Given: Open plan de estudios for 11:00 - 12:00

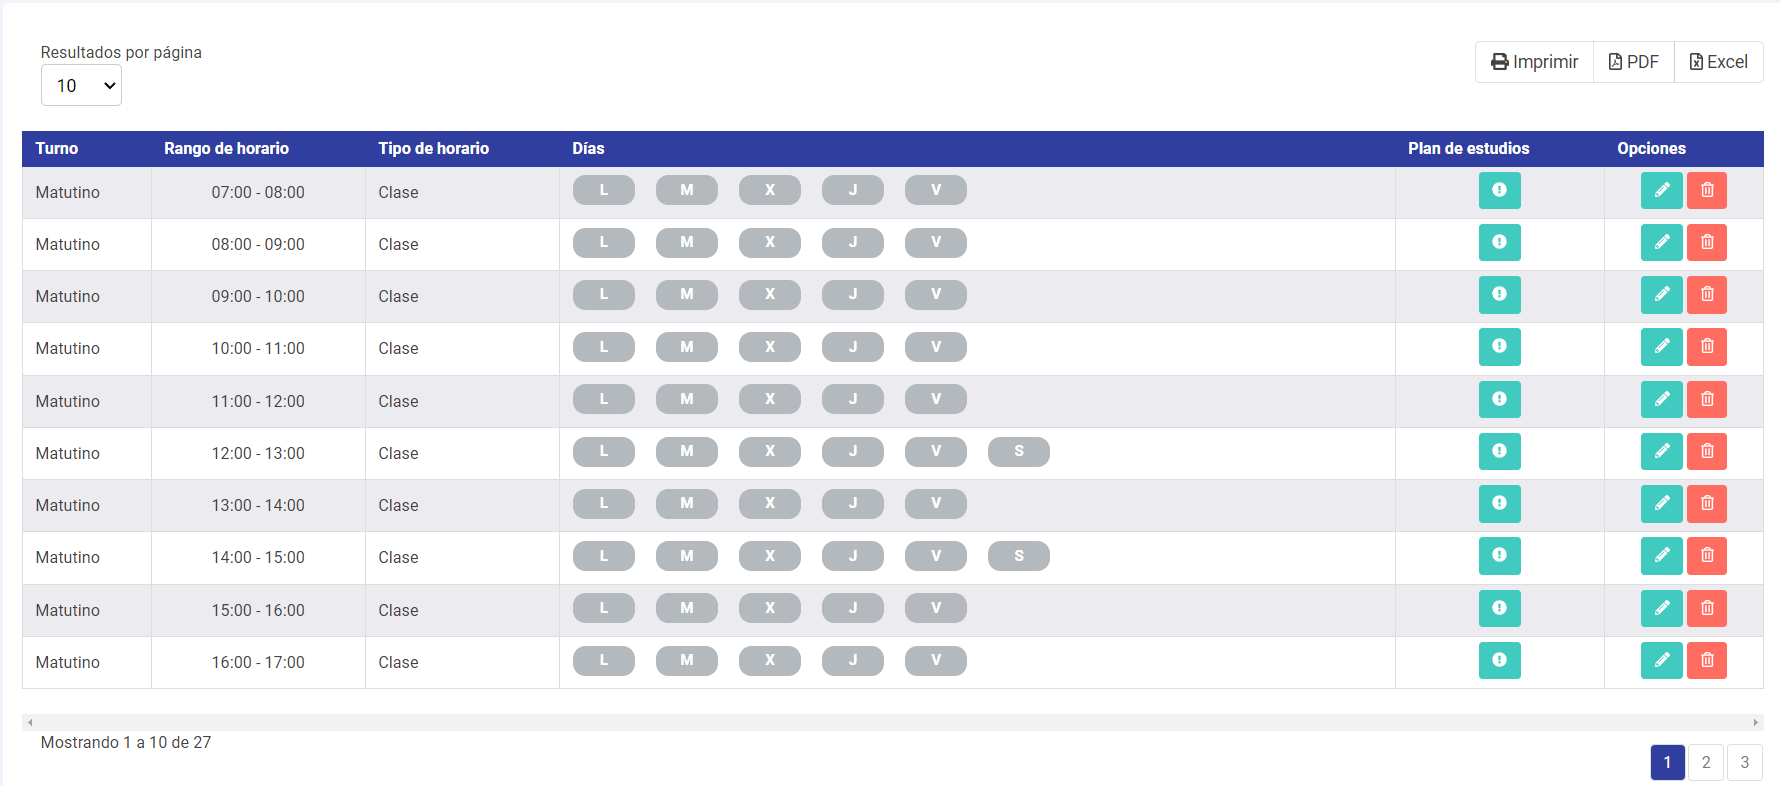Looking at the screenshot, I should (x=1499, y=399).
